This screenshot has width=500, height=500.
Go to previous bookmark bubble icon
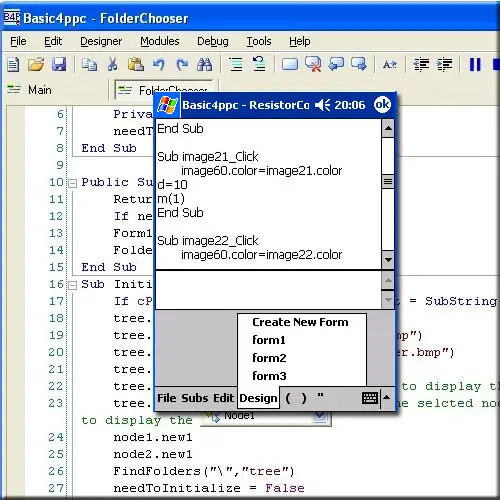coord(336,64)
